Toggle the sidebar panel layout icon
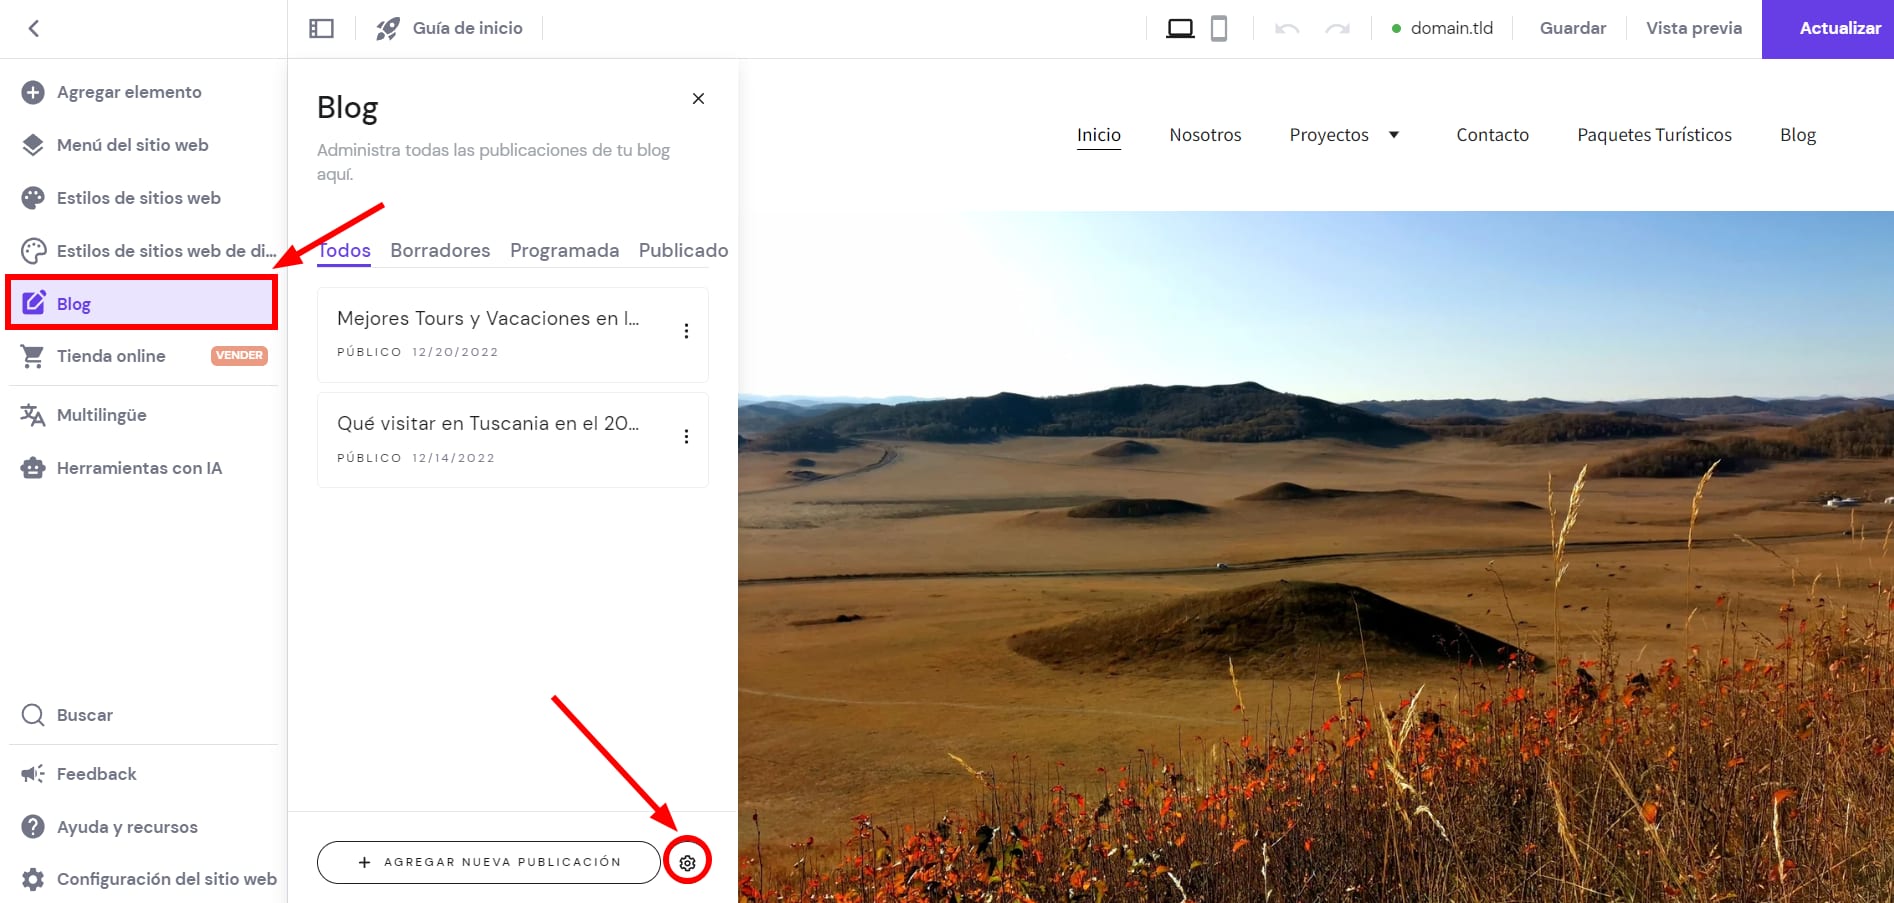 click(x=321, y=28)
